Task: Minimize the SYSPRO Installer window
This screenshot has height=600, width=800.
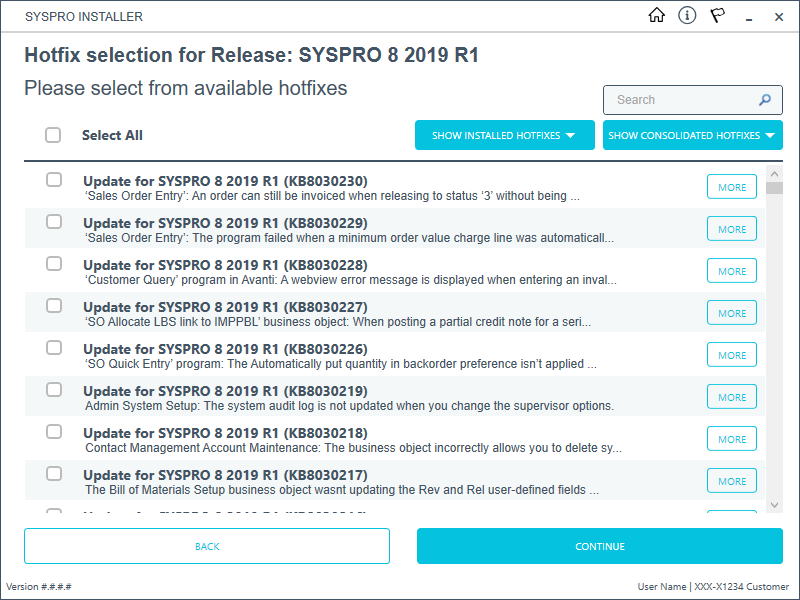Action: coord(748,17)
